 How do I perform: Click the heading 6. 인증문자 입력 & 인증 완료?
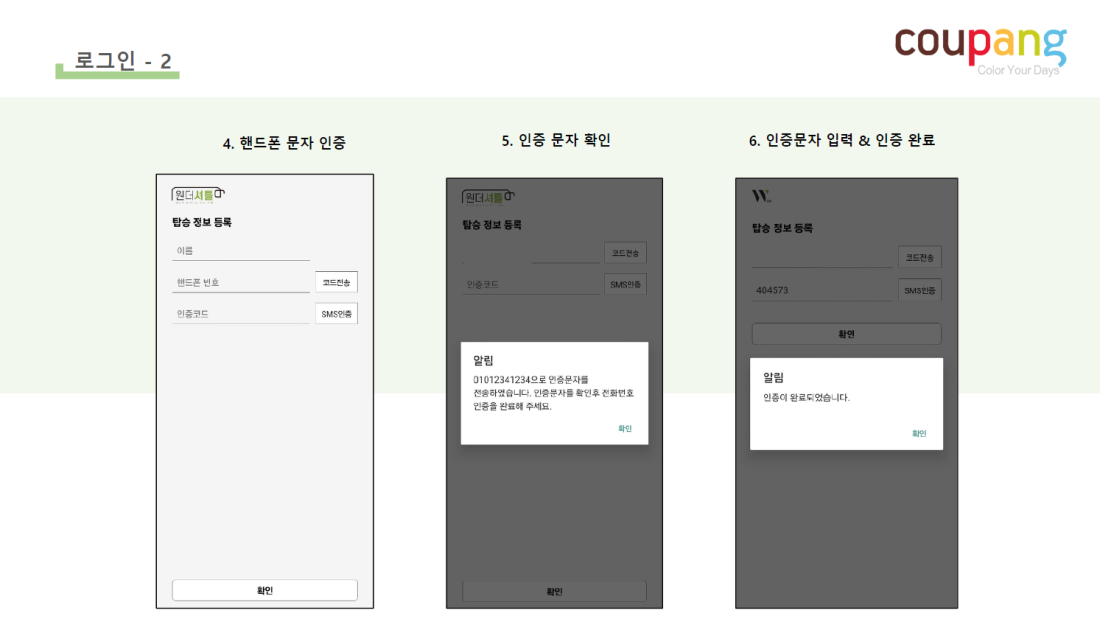point(841,140)
